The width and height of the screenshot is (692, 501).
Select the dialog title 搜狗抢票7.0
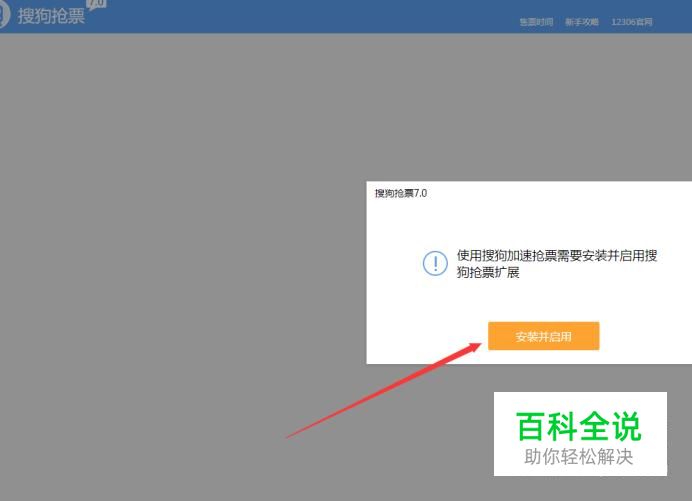coord(401,193)
